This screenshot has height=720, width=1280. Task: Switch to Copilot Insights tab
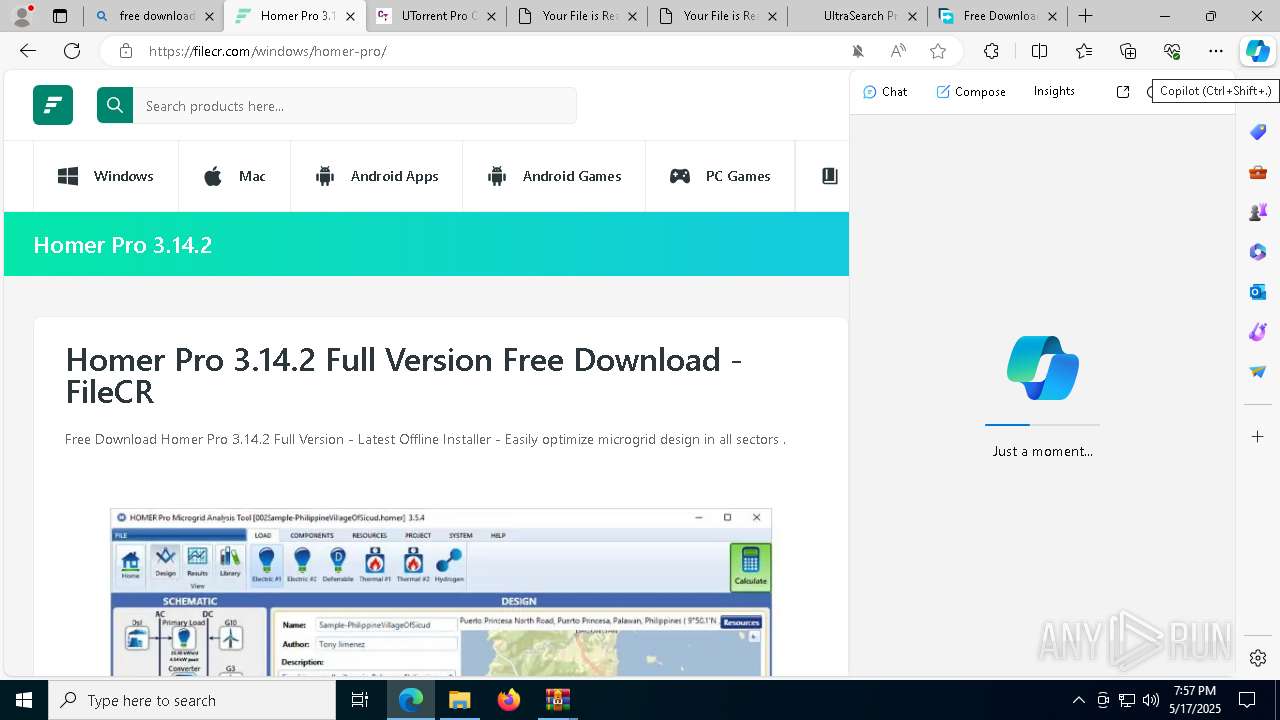[1054, 91]
